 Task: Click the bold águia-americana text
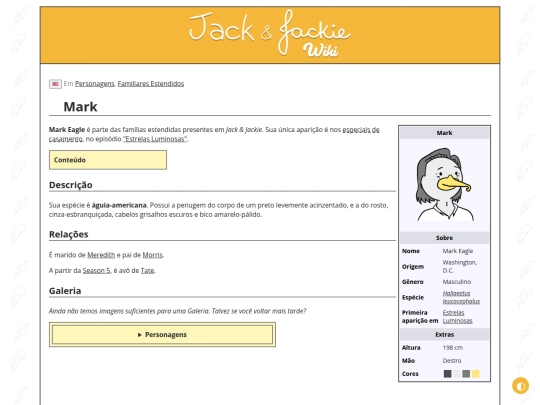tap(119, 205)
